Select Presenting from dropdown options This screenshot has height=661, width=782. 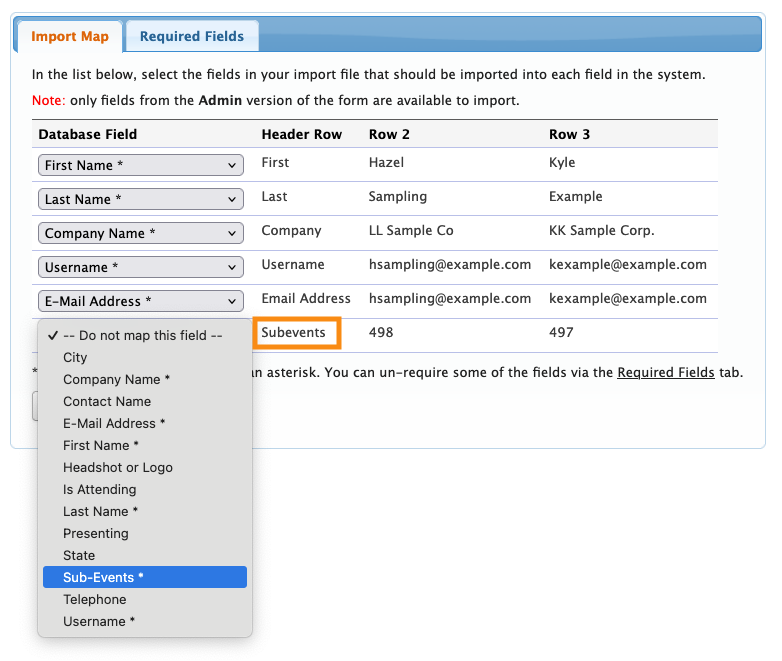96,533
